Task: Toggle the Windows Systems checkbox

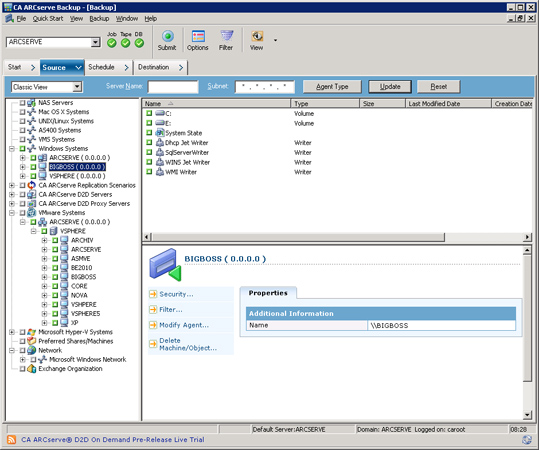Action: point(22,149)
